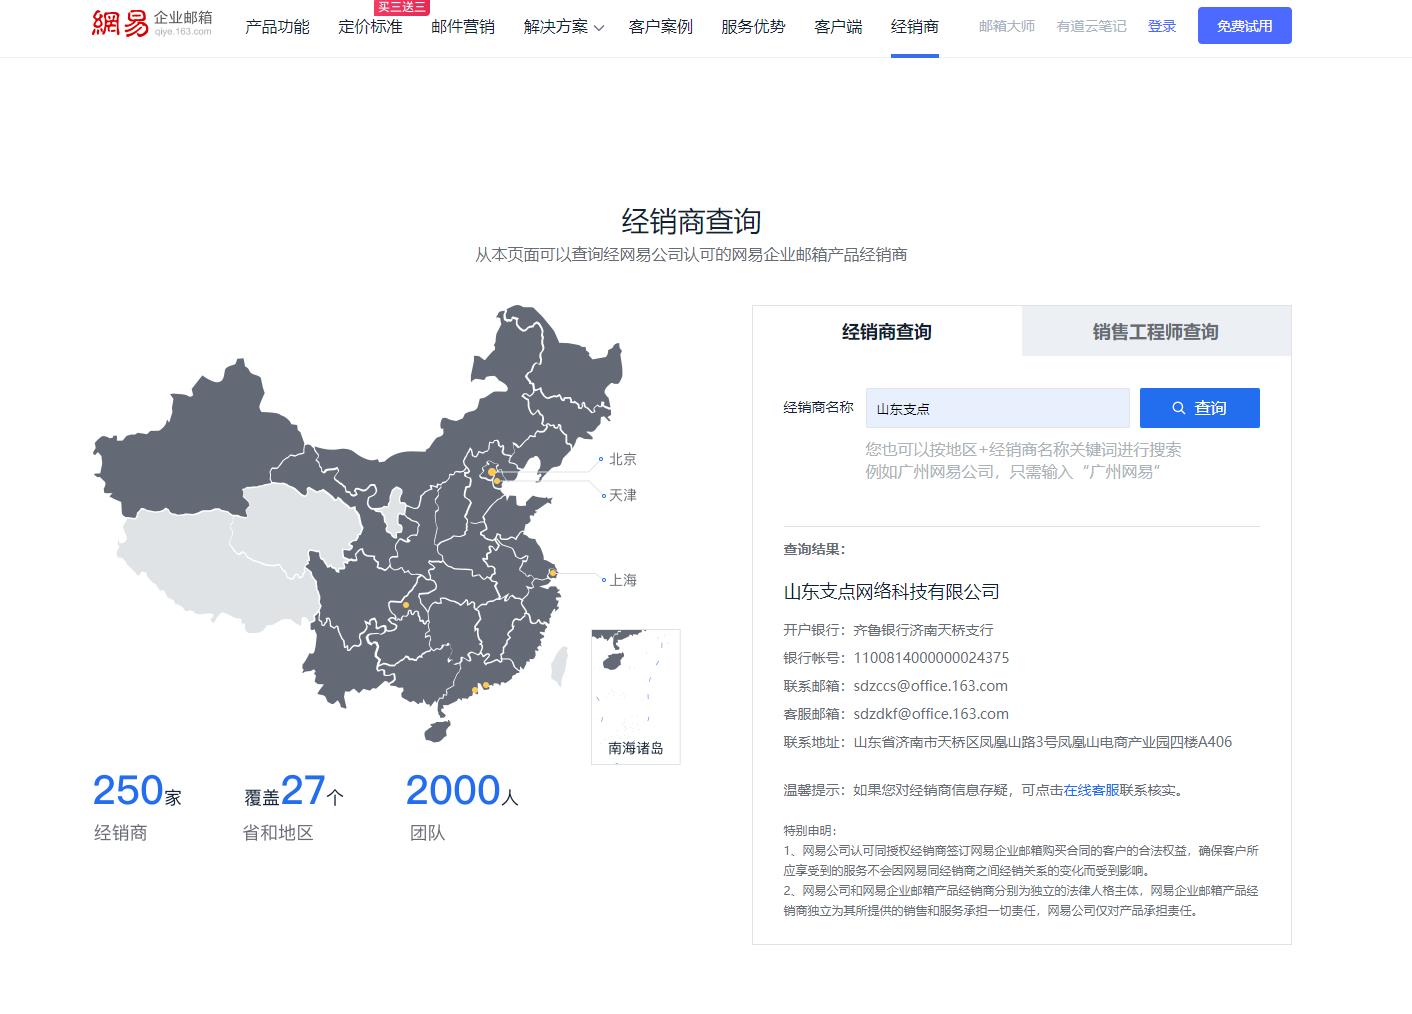
Task: Select the 经销商查询 tab
Action: (886, 331)
